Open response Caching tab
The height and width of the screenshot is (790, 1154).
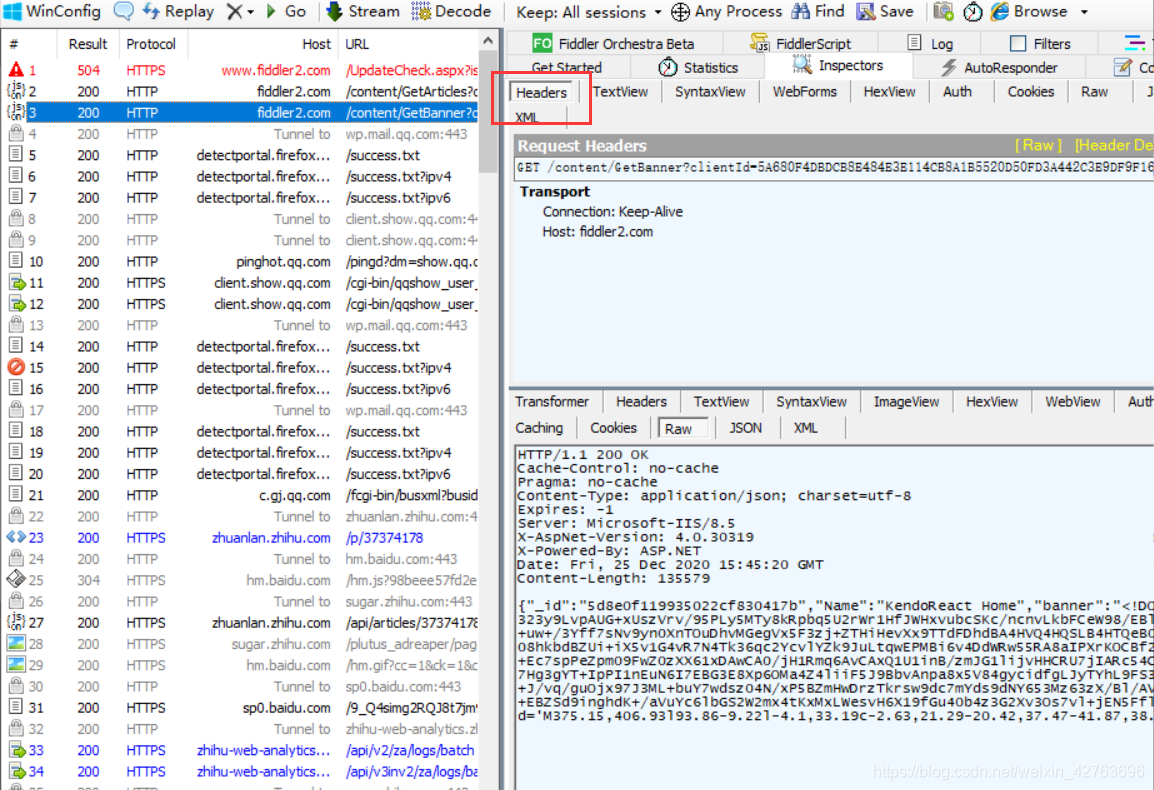pyautogui.click(x=539, y=428)
